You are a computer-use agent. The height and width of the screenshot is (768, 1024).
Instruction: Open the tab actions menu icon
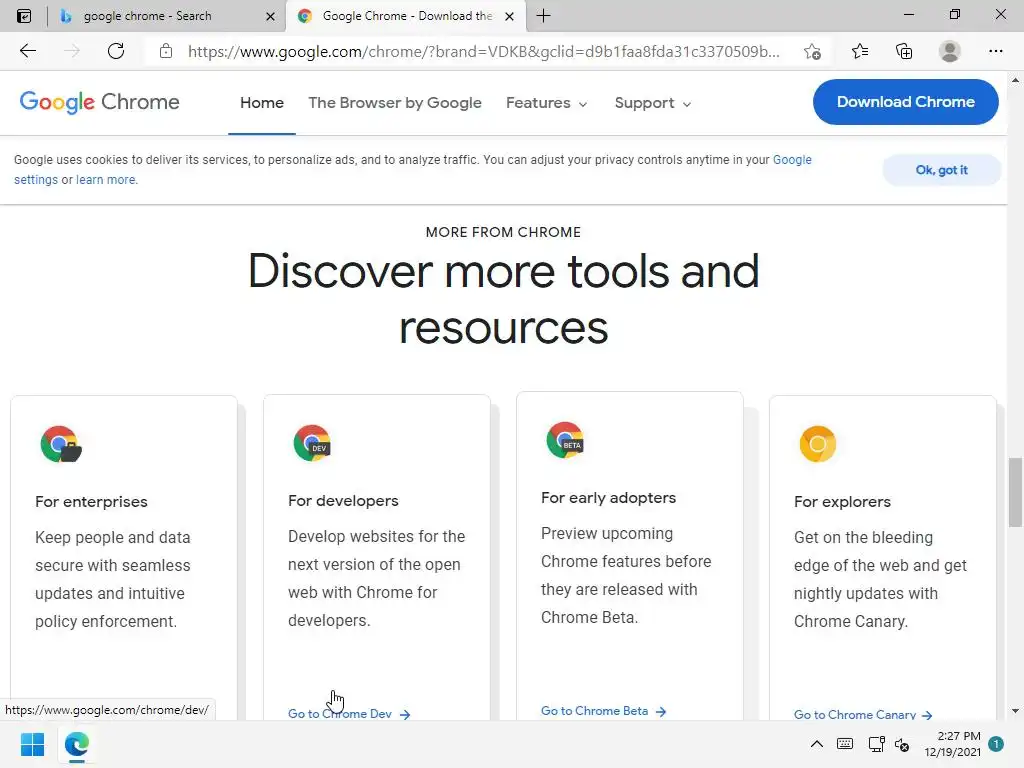(24, 16)
